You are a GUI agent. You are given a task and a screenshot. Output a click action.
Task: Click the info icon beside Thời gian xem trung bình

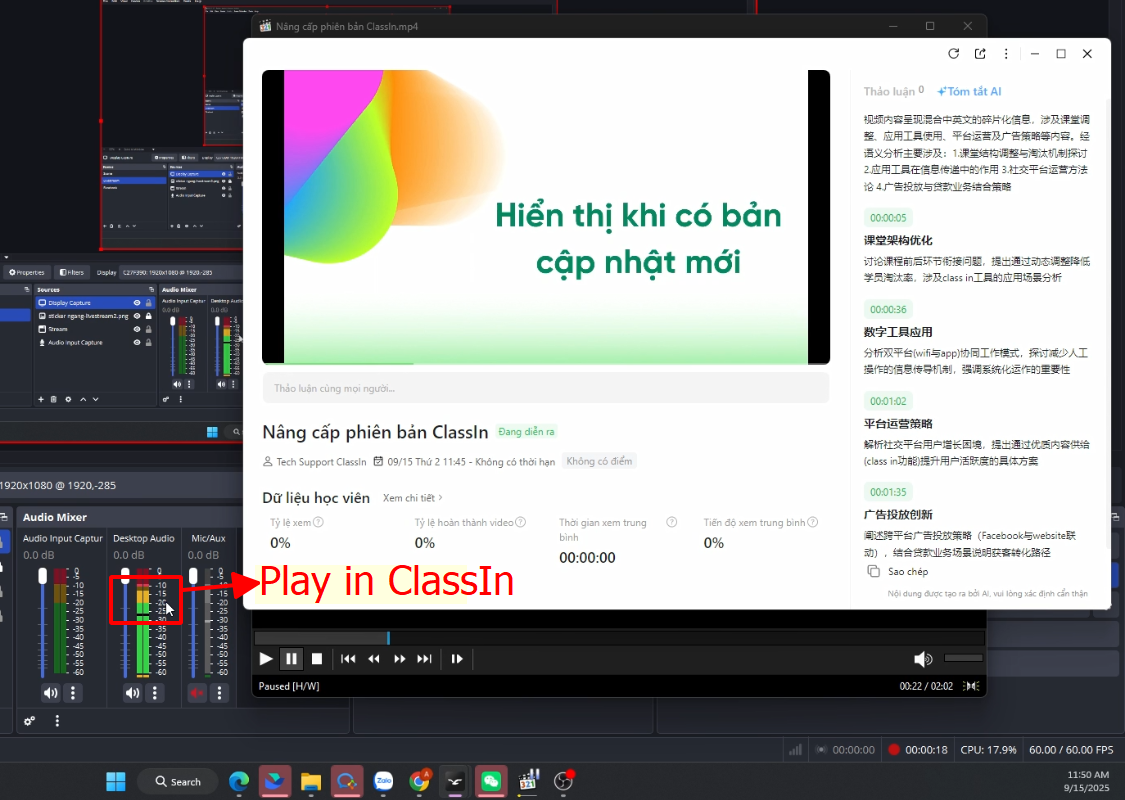672,522
